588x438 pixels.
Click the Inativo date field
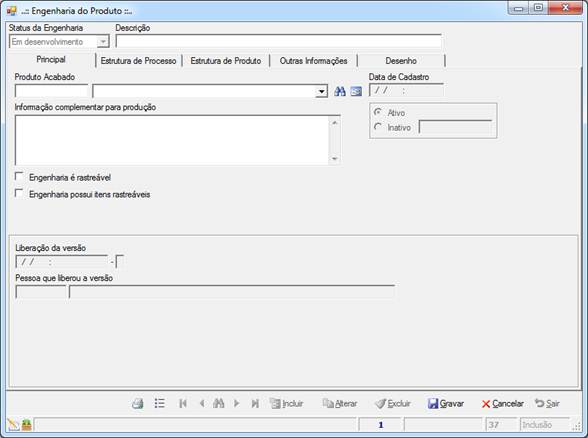click(x=455, y=127)
